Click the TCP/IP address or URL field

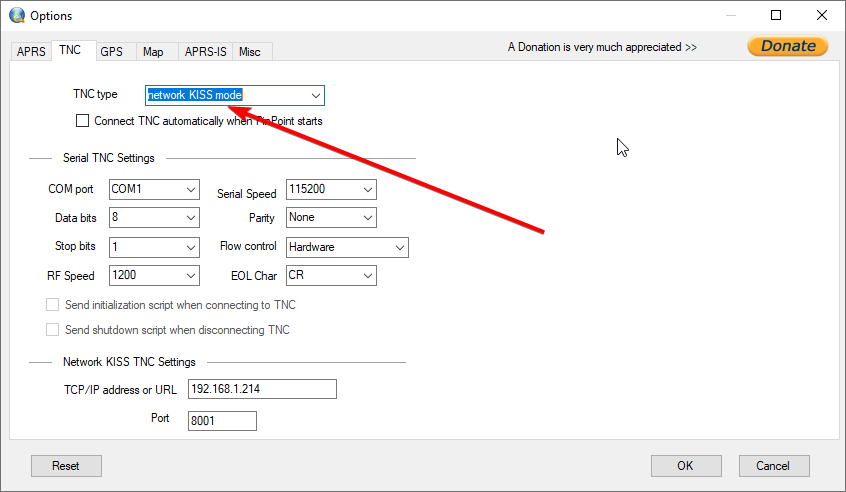tap(262, 389)
